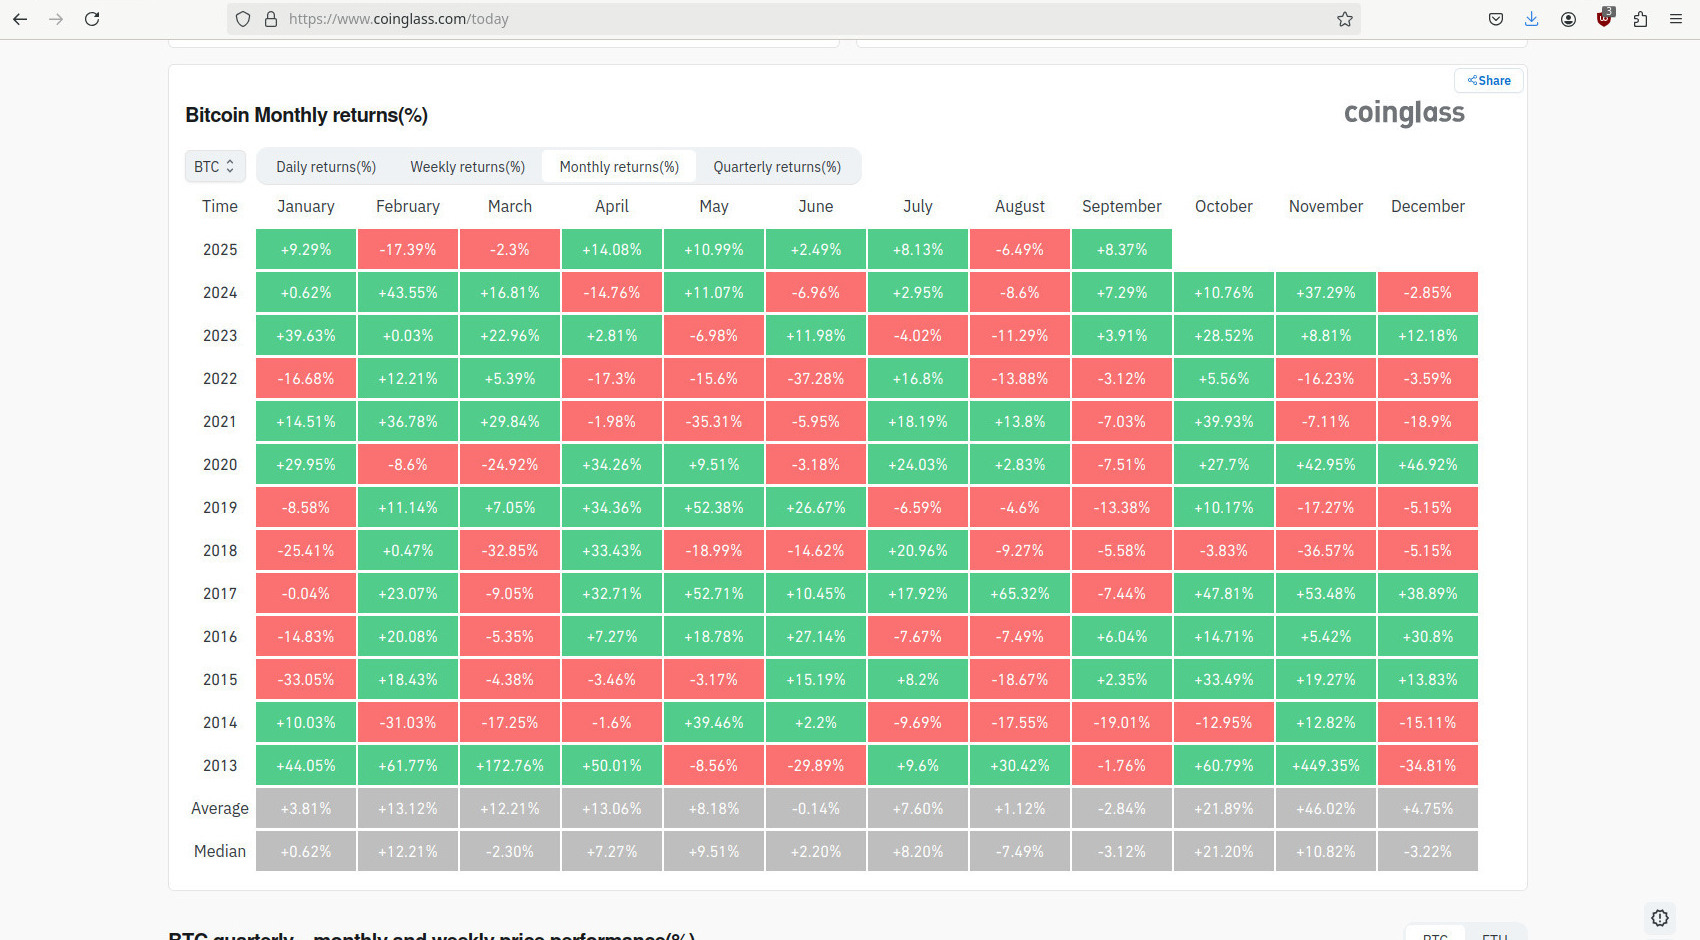The height and width of the screenshot is (940, 1700).
Task: Go forward to the next page
Action: [x=56, y=19]
